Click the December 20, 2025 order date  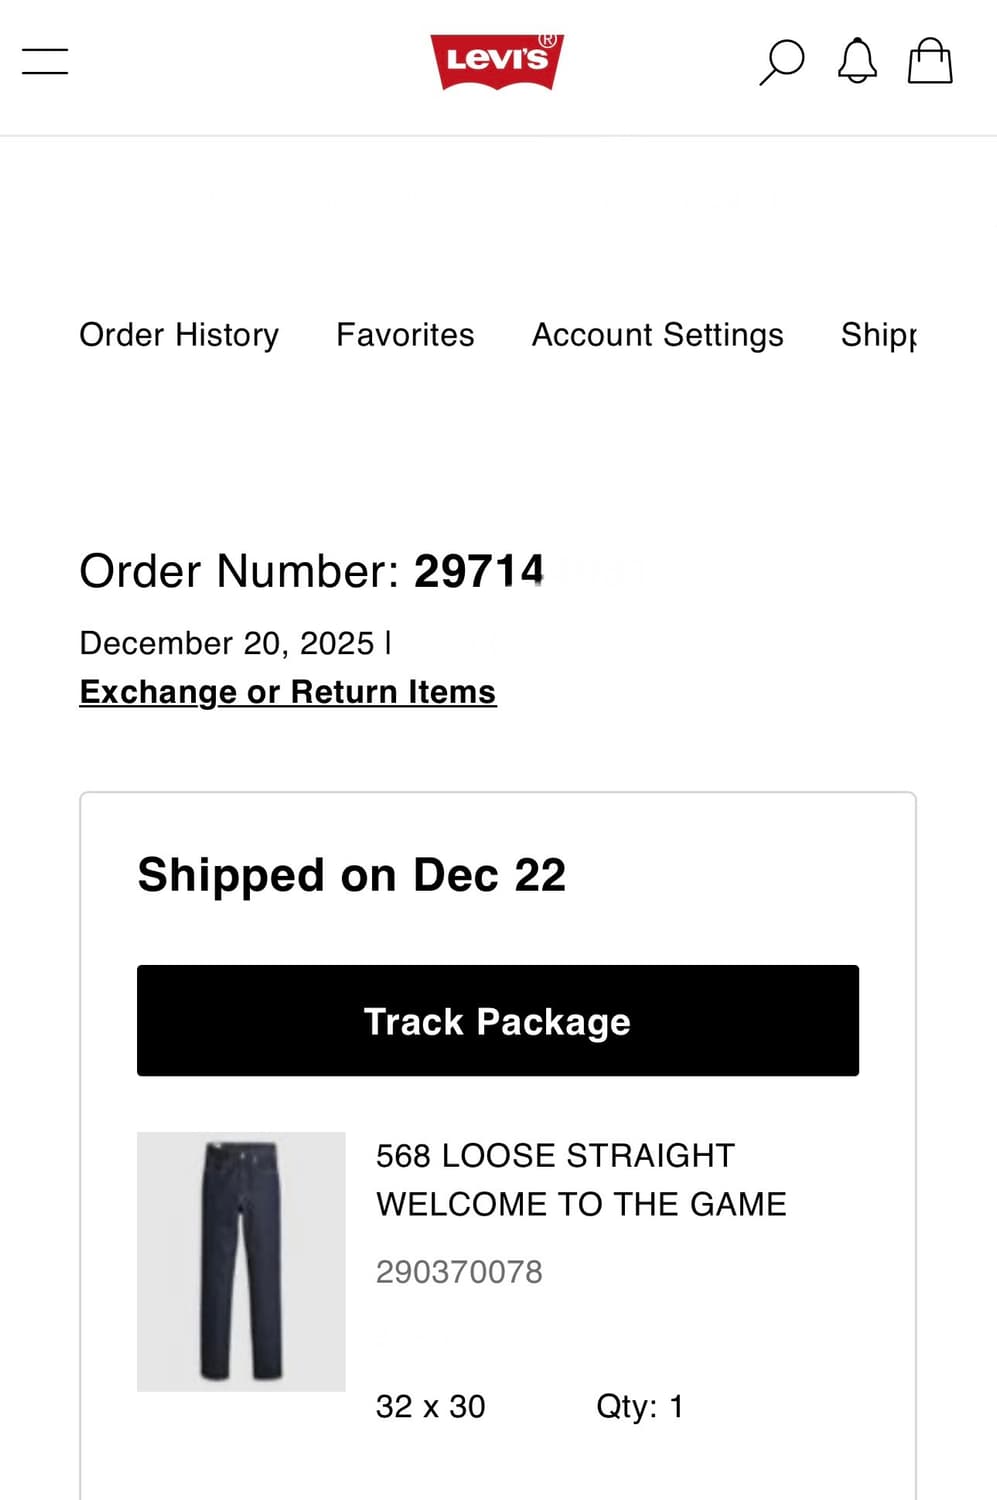(227, 643)
